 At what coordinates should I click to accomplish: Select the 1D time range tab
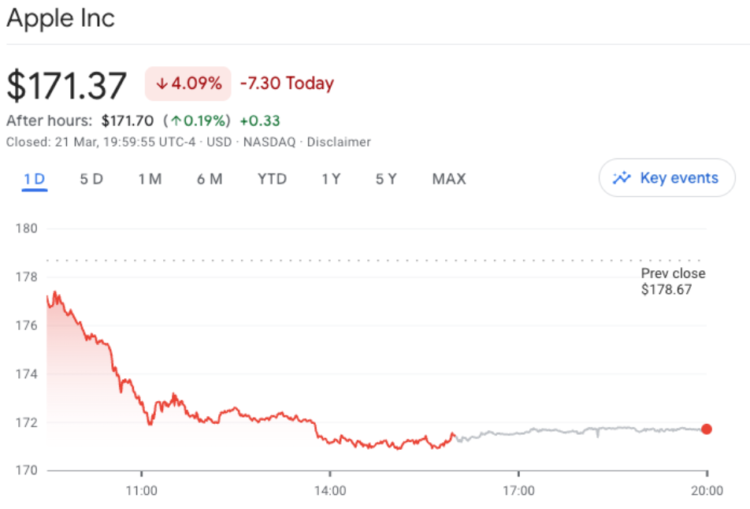pos(34,179)
